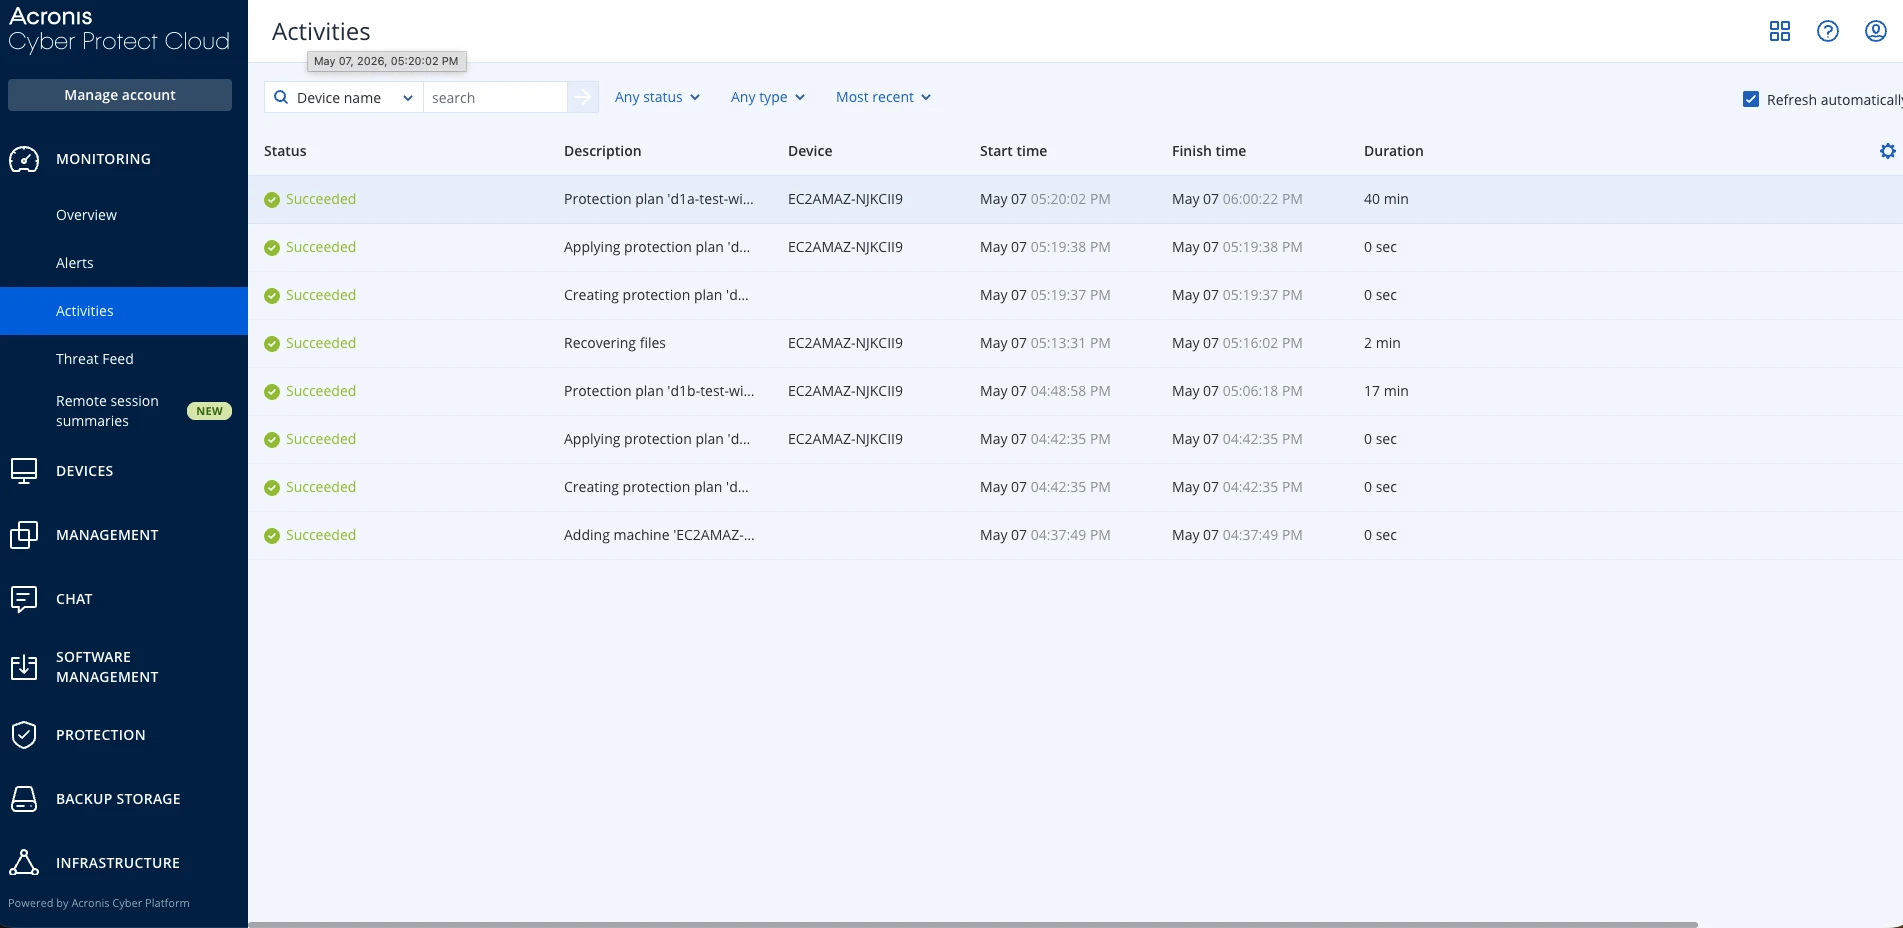Open 'Adding machine 'EC2AMAZ-...' activity
The image size is (1903, 928).
(x=659, y=535)
